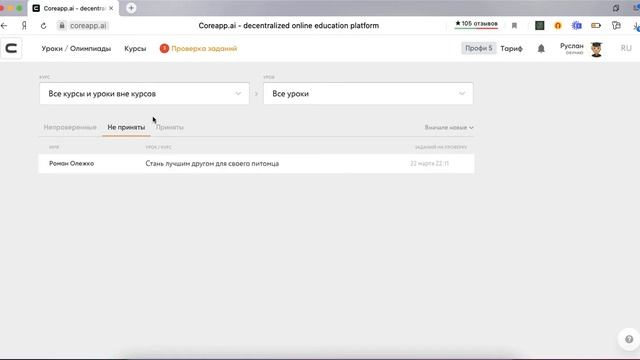Click the red 3 notification badge

pos(164,49)
